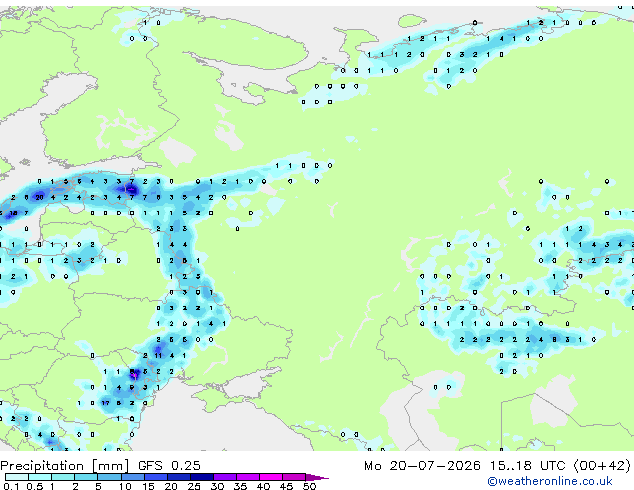Screen dimensions: 634x490
Task: Click the 0.5–1 mm legend color box
Action: pos(40,477)
